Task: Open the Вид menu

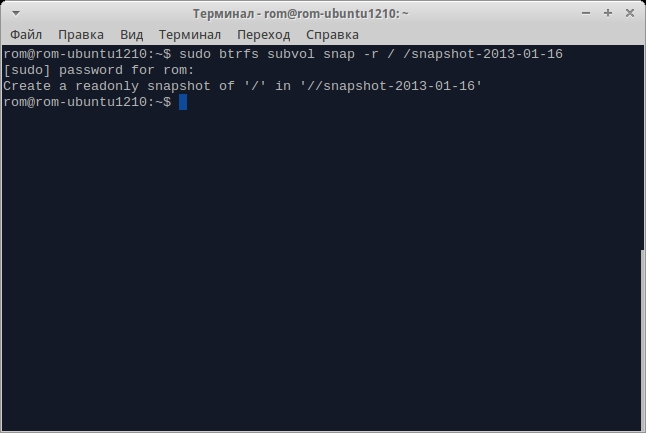Action: click(x=131, y=35)
